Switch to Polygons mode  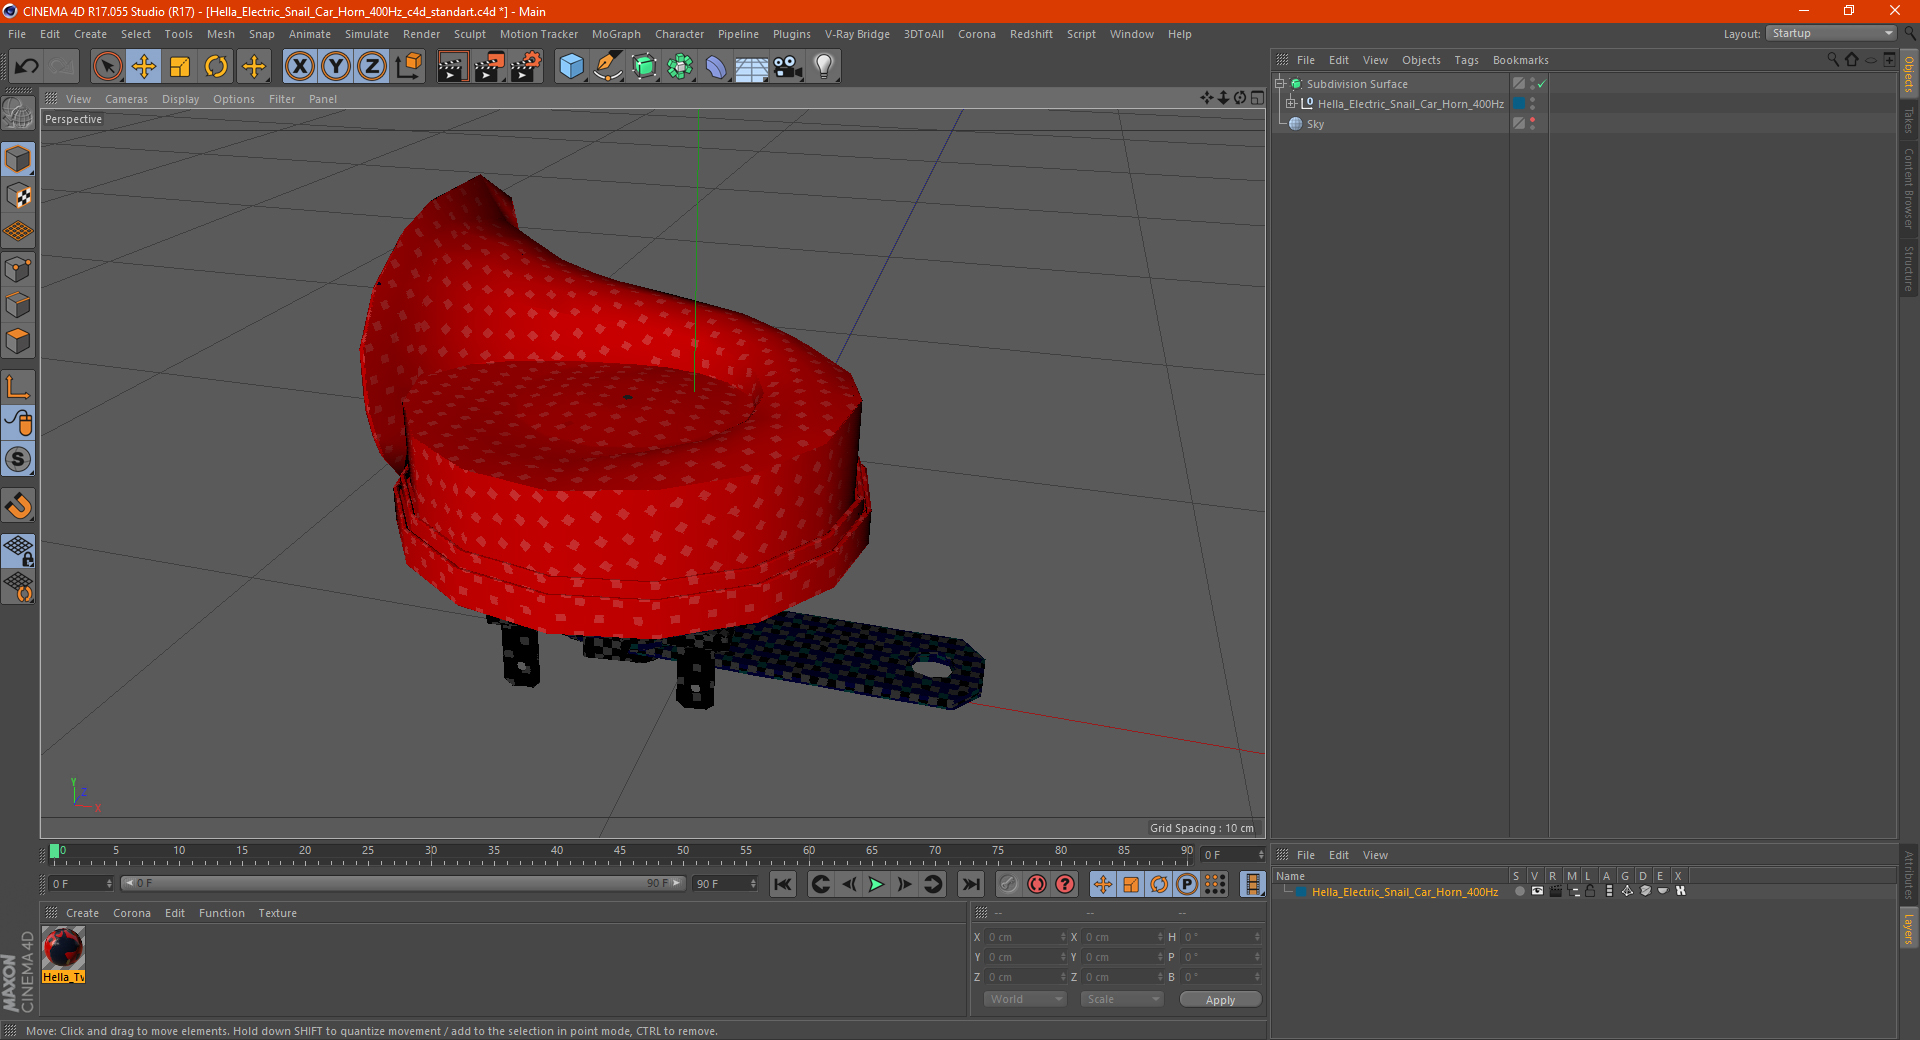[x=18, y=341]
